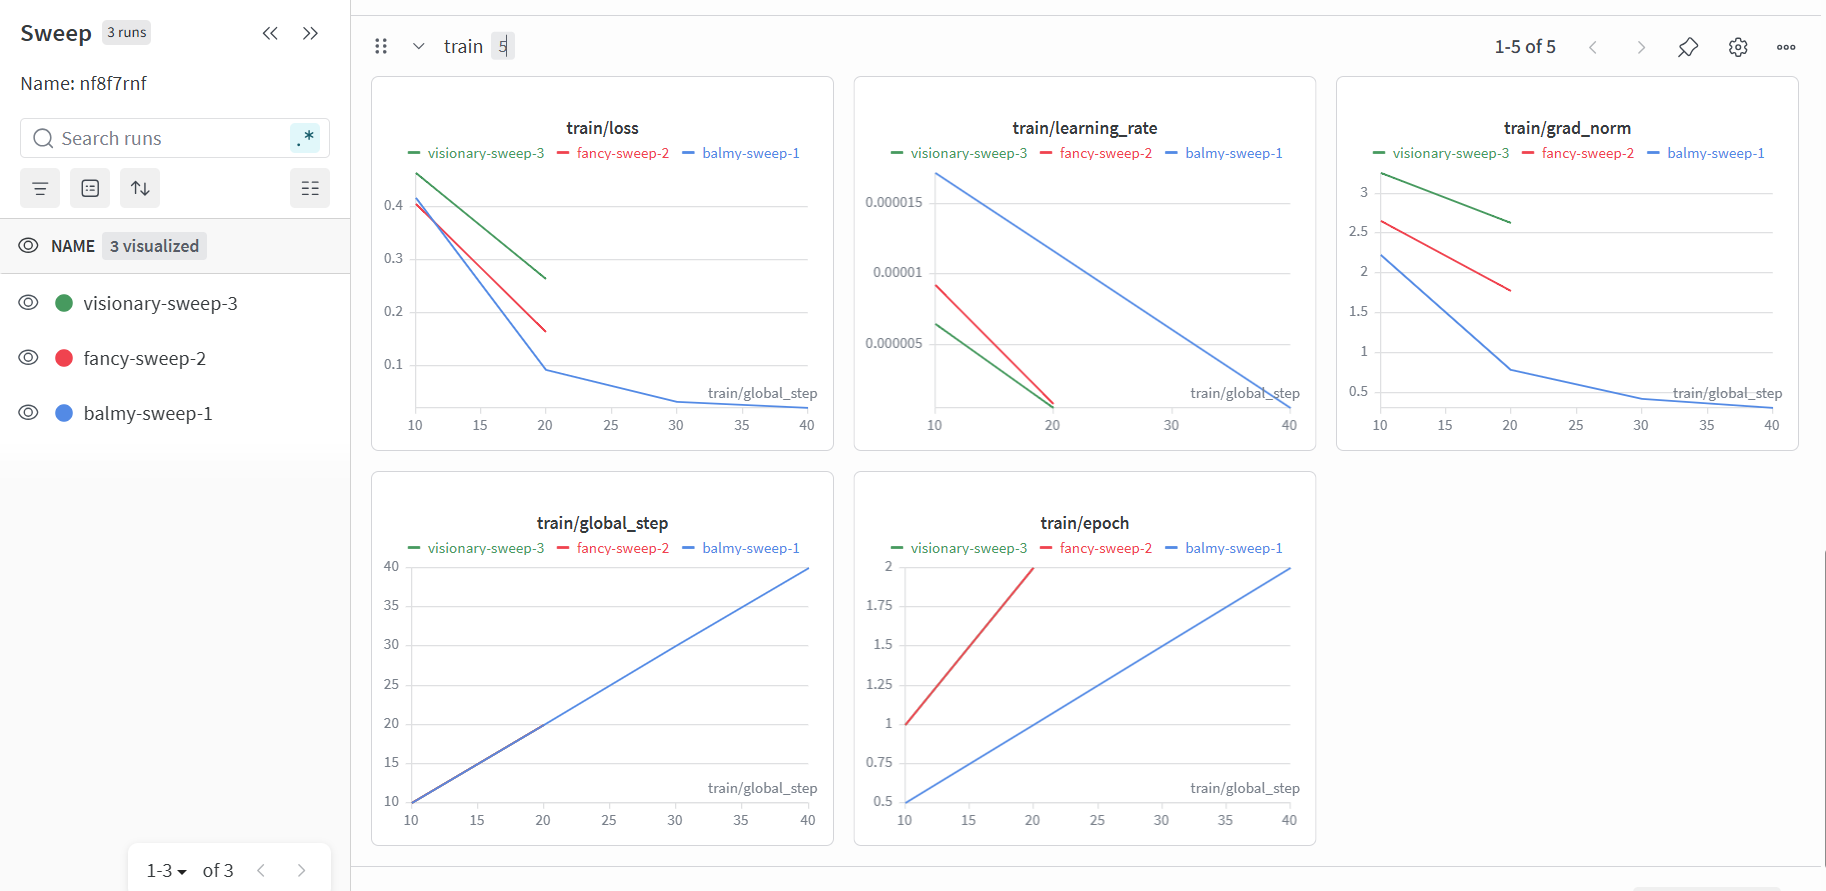Open the train section three-dot menu
The height and width of the screenshot is (891, 1826).
click(x=1786, y=47)
